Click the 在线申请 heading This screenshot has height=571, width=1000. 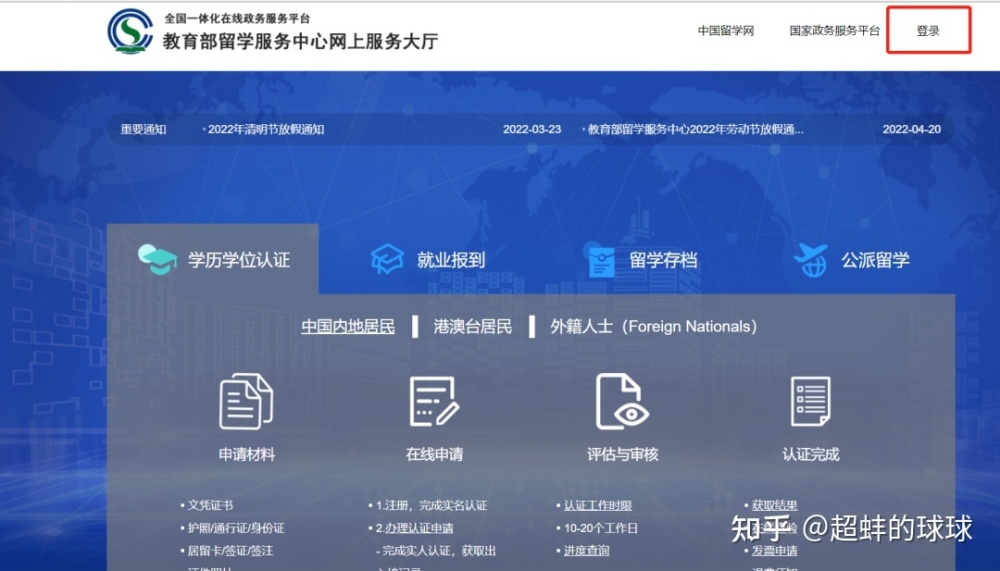(434, 454)
